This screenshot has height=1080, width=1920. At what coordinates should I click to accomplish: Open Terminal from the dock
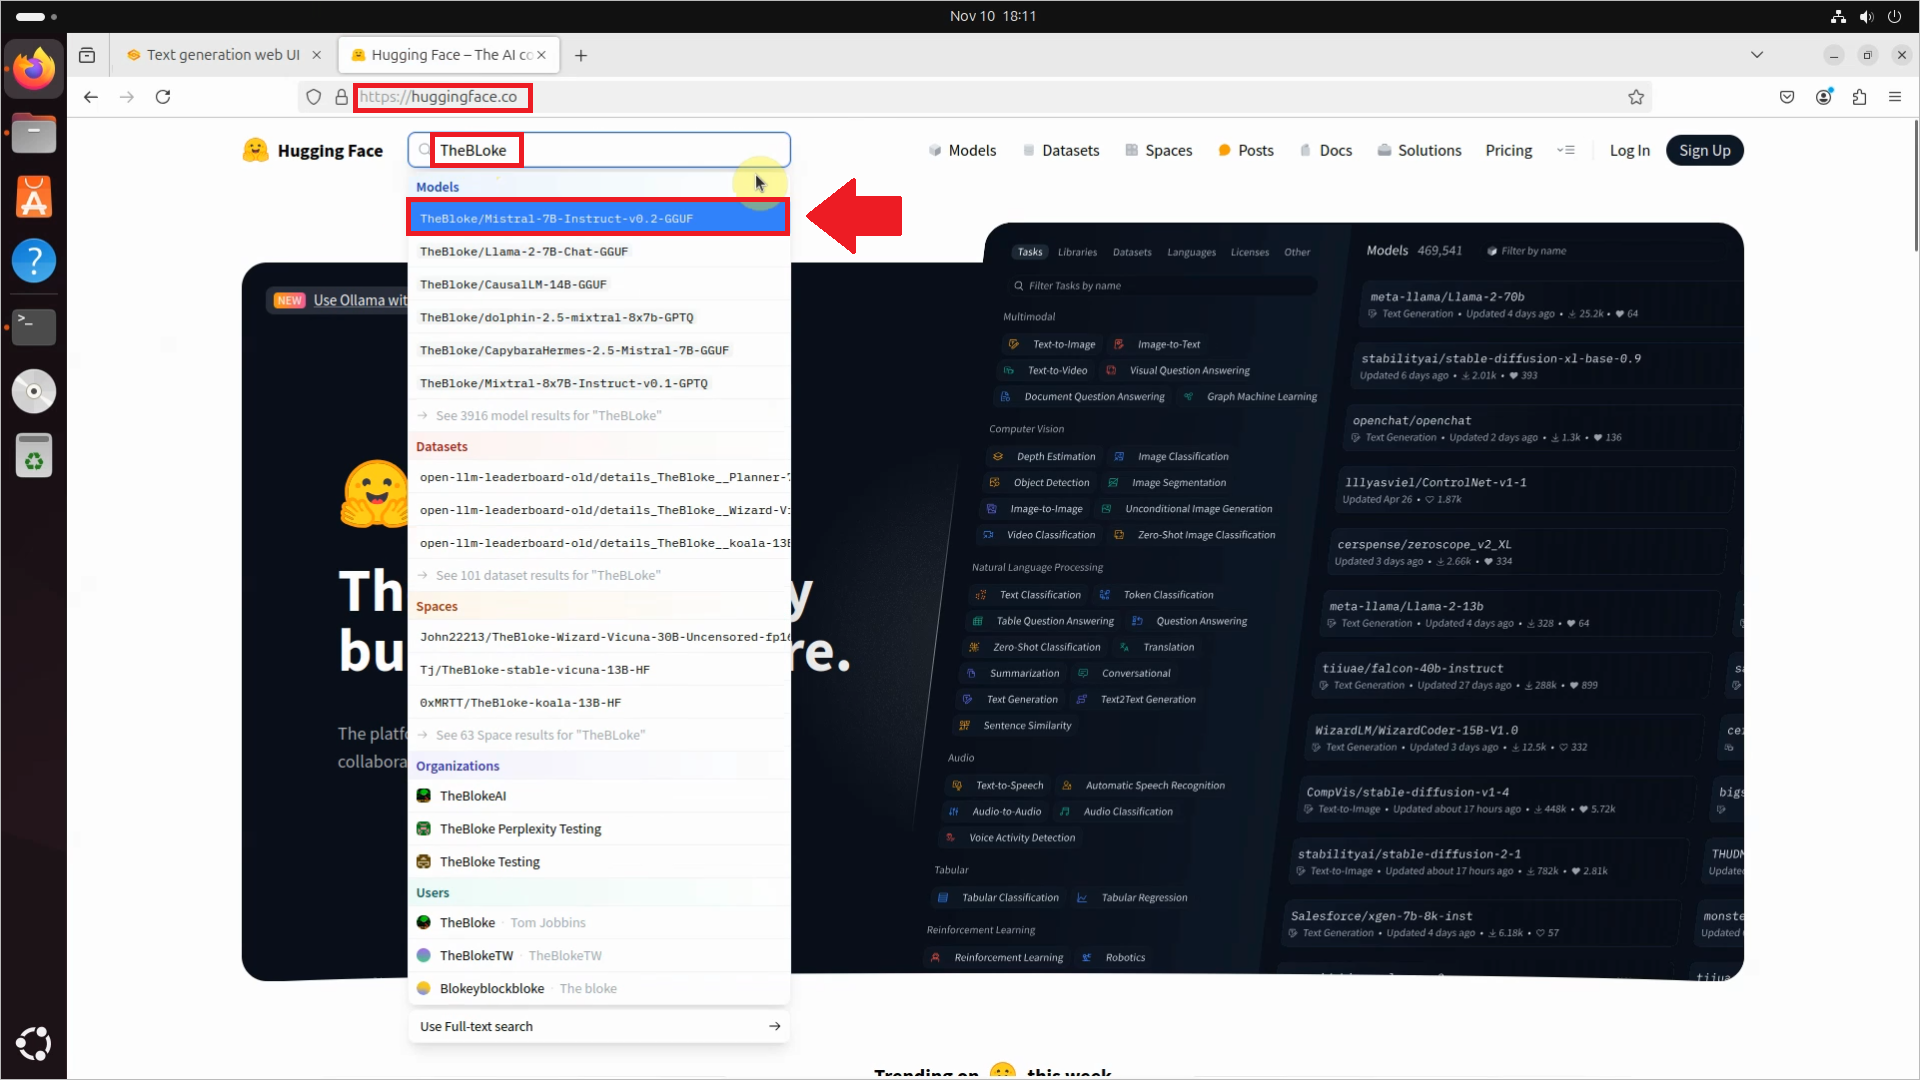click(34, 326)
